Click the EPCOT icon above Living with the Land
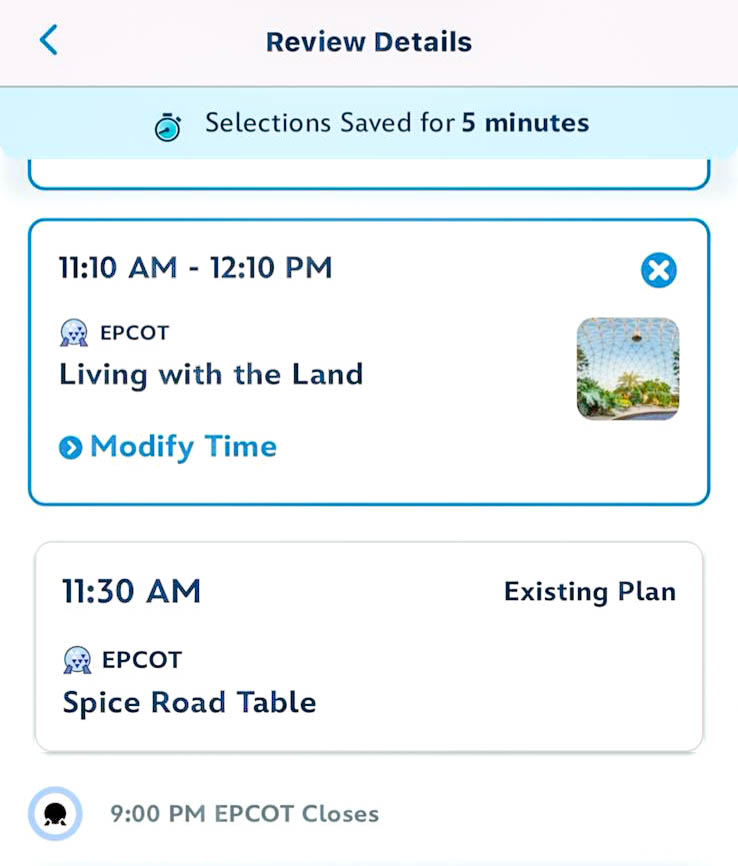 pos(74,333)
